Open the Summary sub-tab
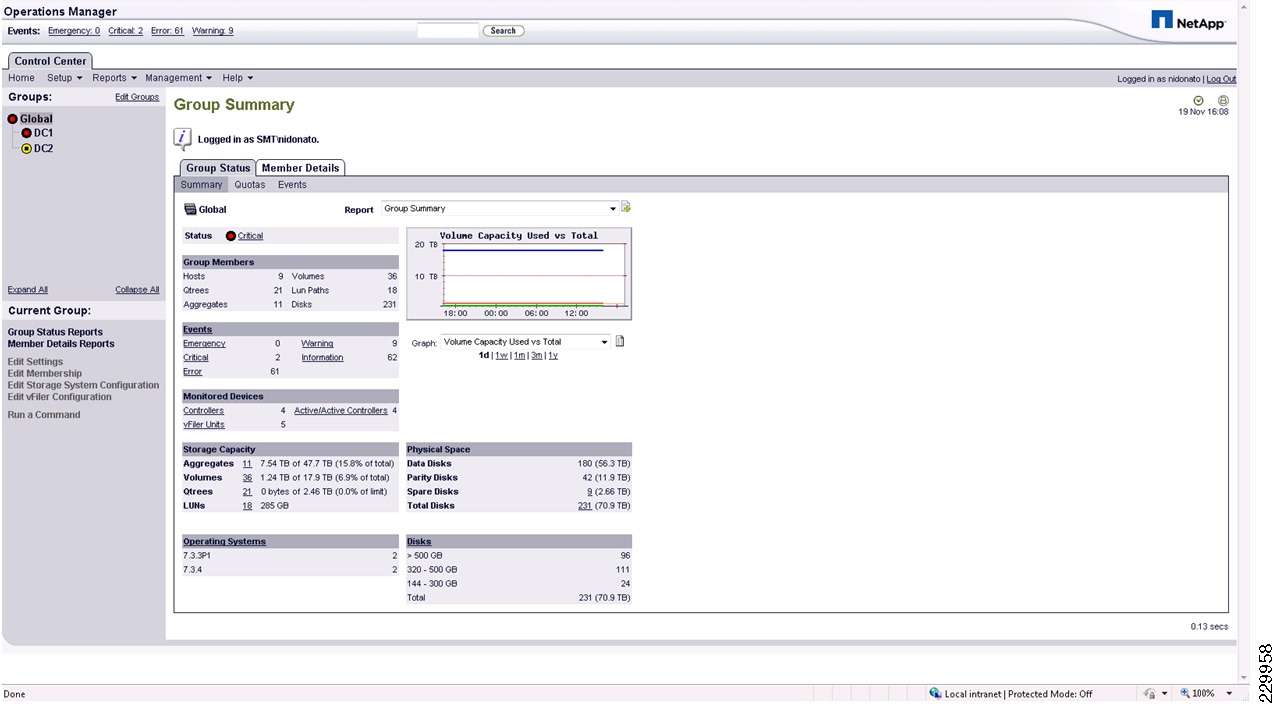 pos(201,185)
